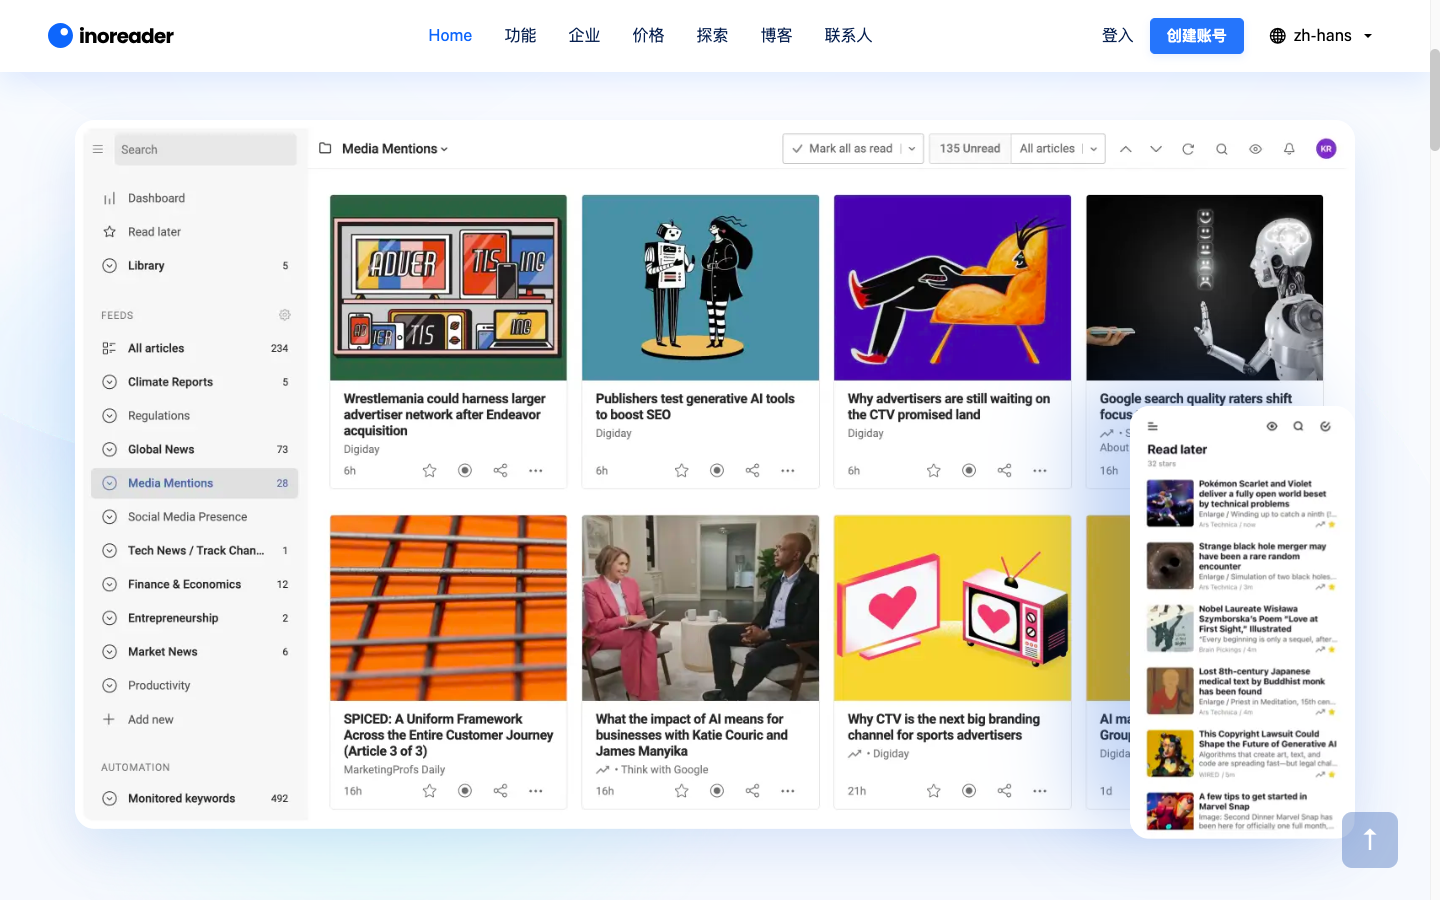Share the Katie Couric AI article
Screen dimensions: 1440x900
coord(752,791)
